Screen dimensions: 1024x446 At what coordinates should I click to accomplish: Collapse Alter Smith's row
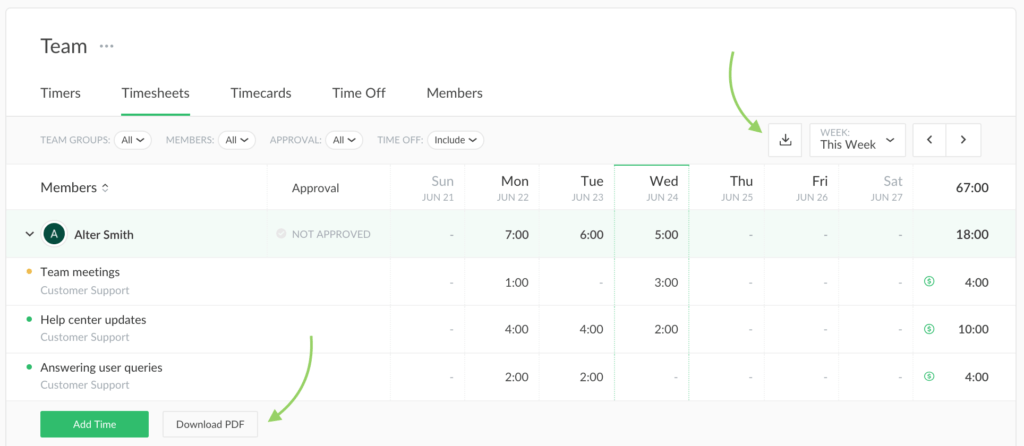[x=29, y=234]
